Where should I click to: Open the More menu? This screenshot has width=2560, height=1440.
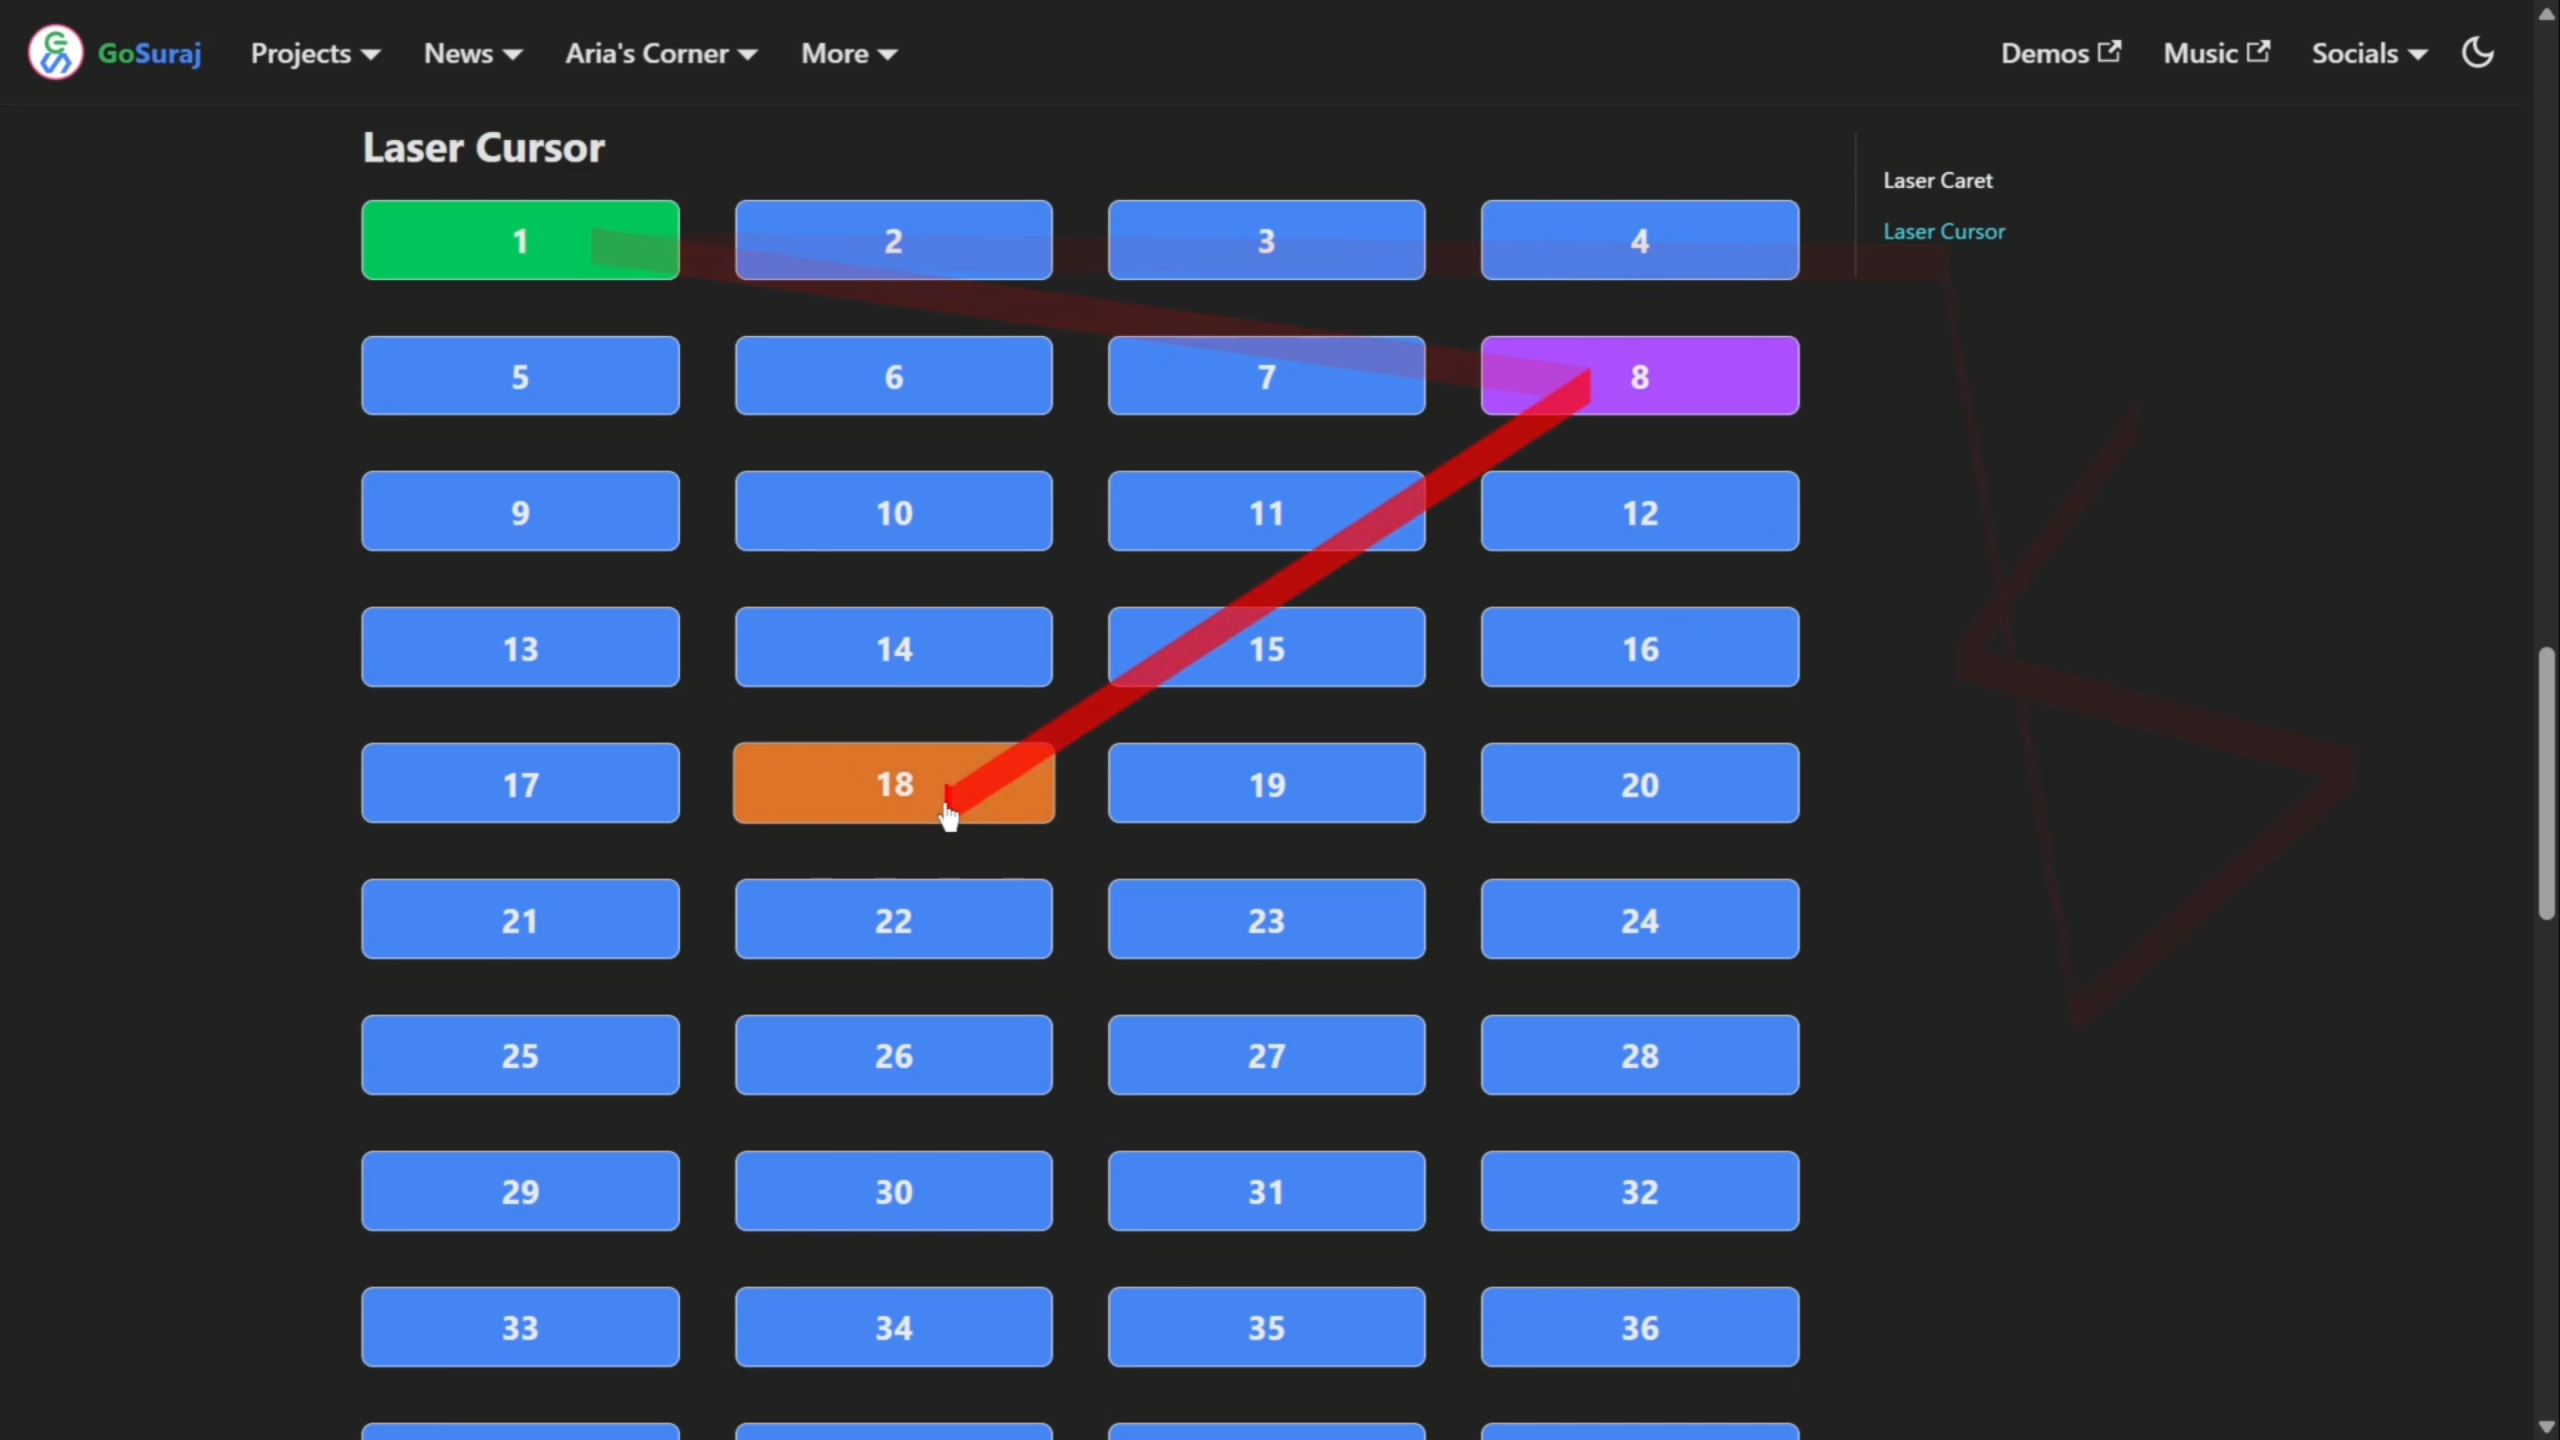(848, 53)
